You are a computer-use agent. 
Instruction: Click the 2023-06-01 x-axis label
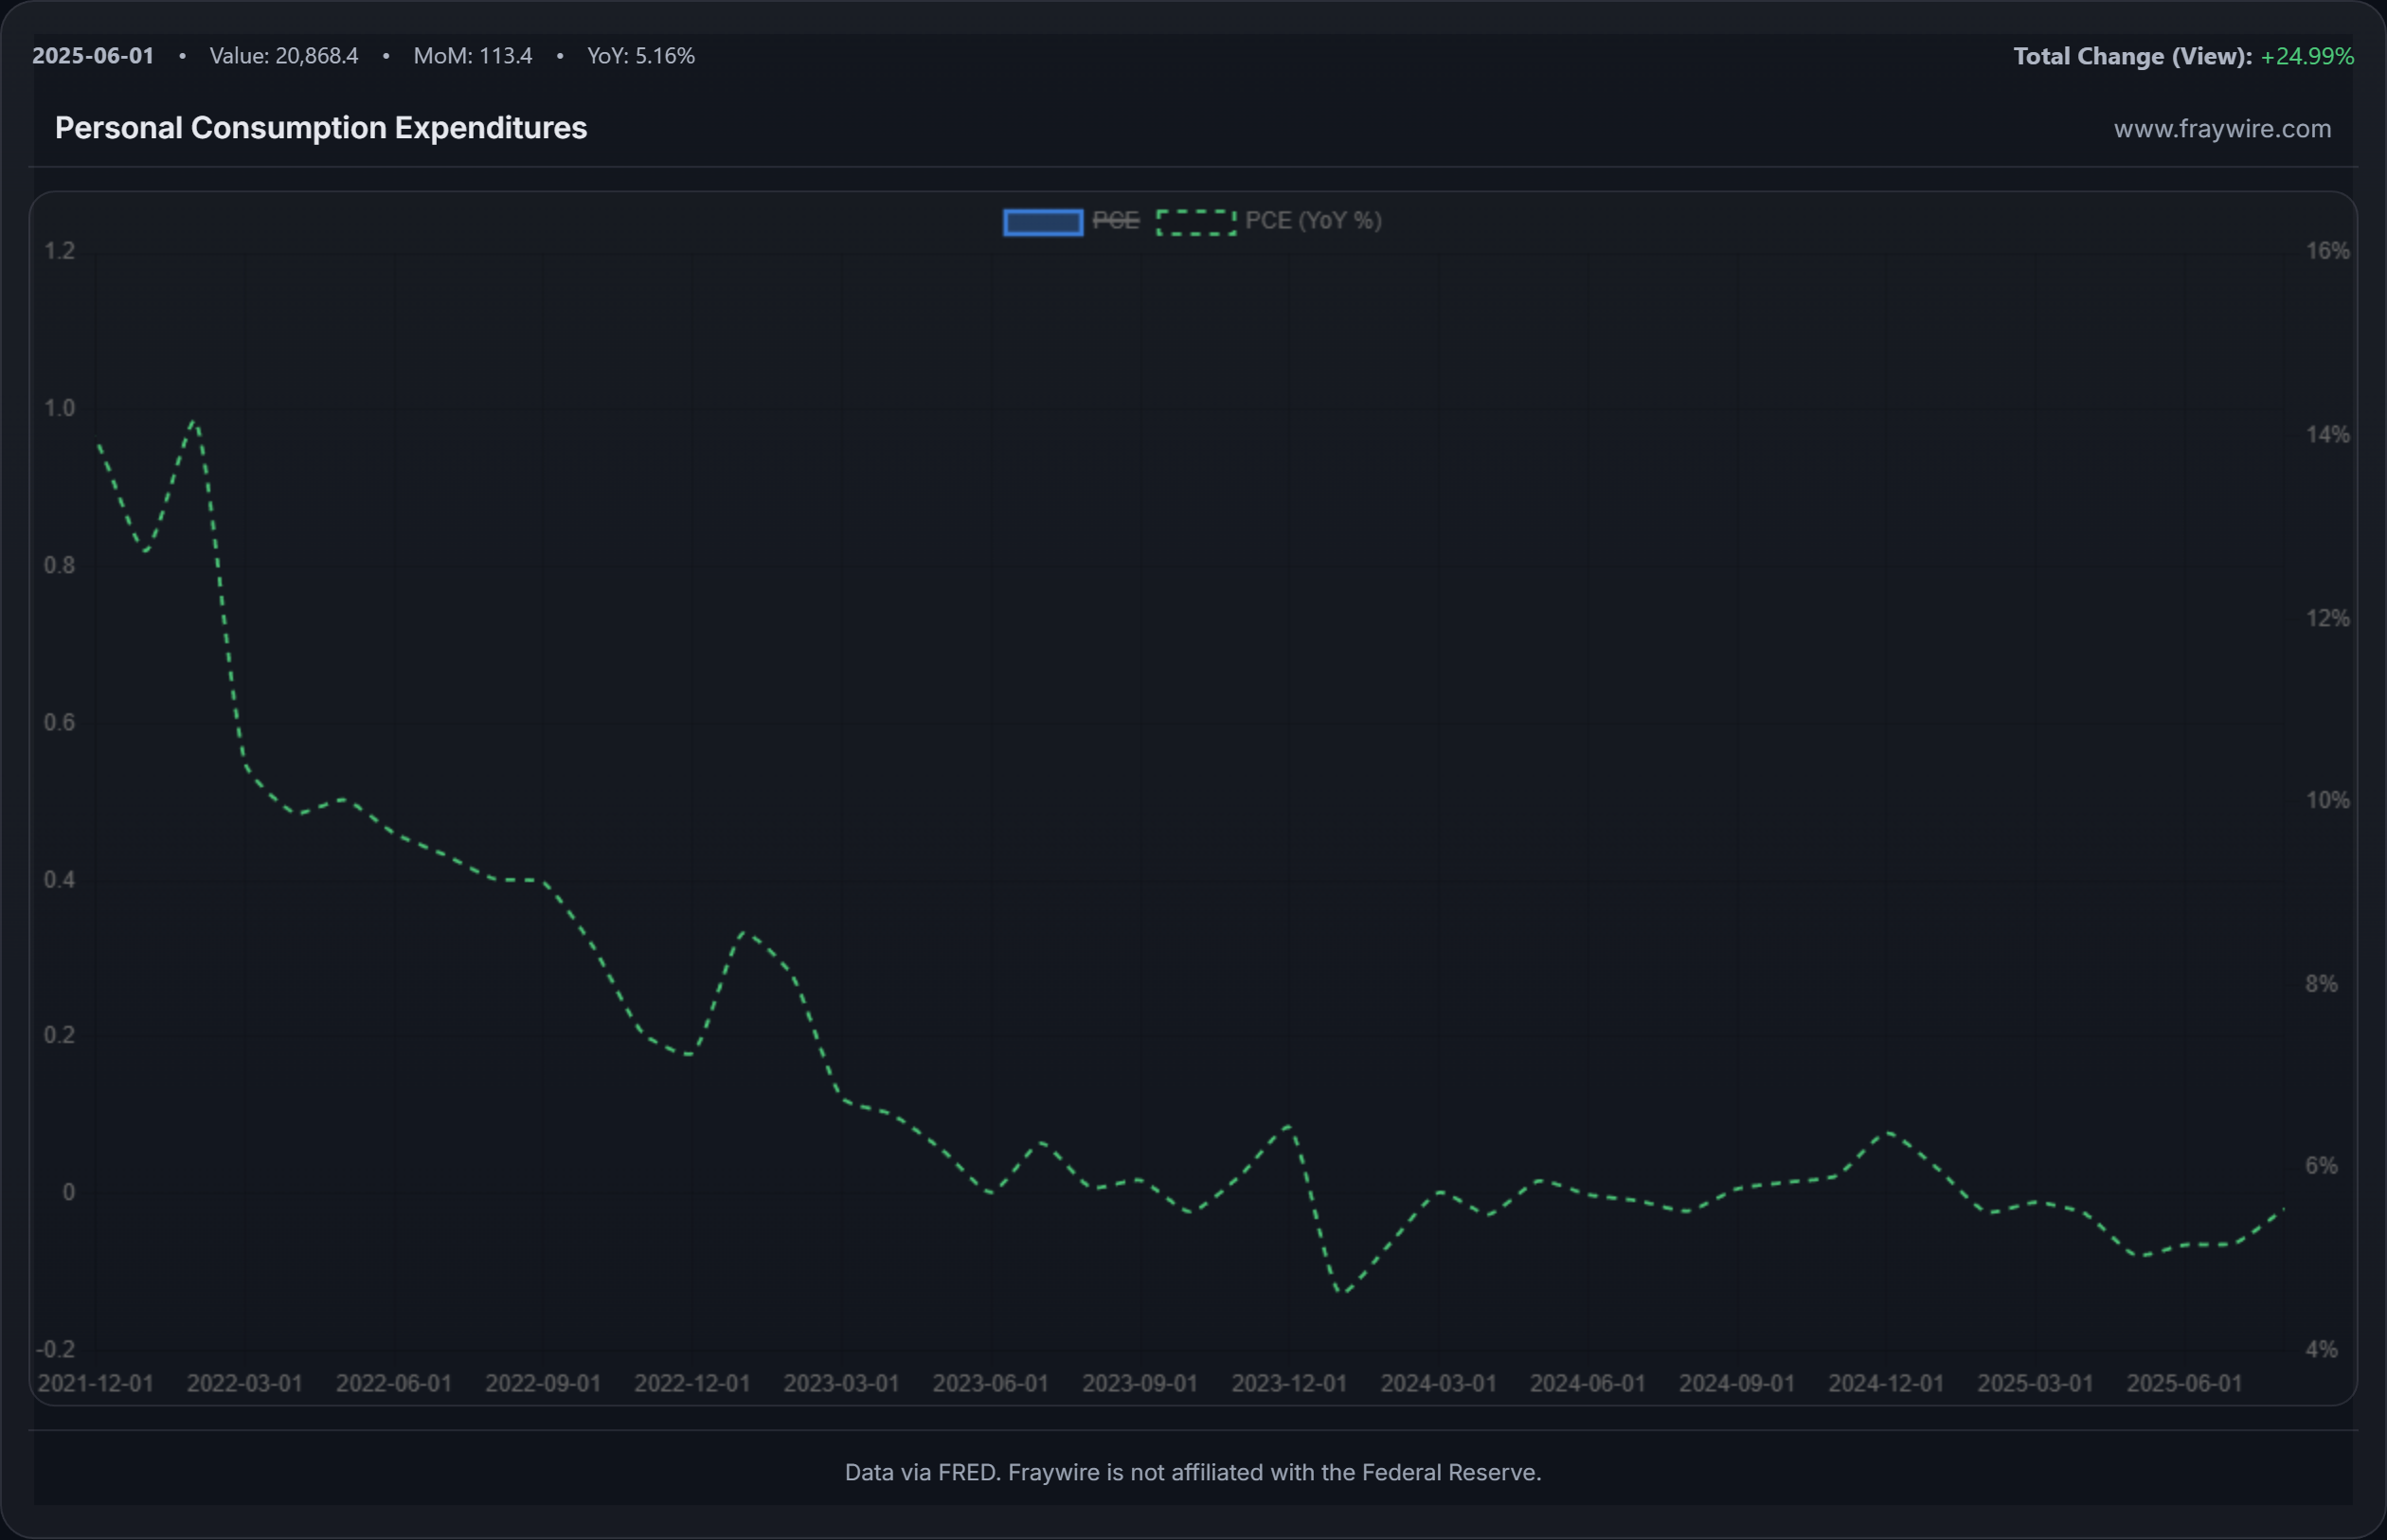pyautogui.click(x=990, y=1383)
